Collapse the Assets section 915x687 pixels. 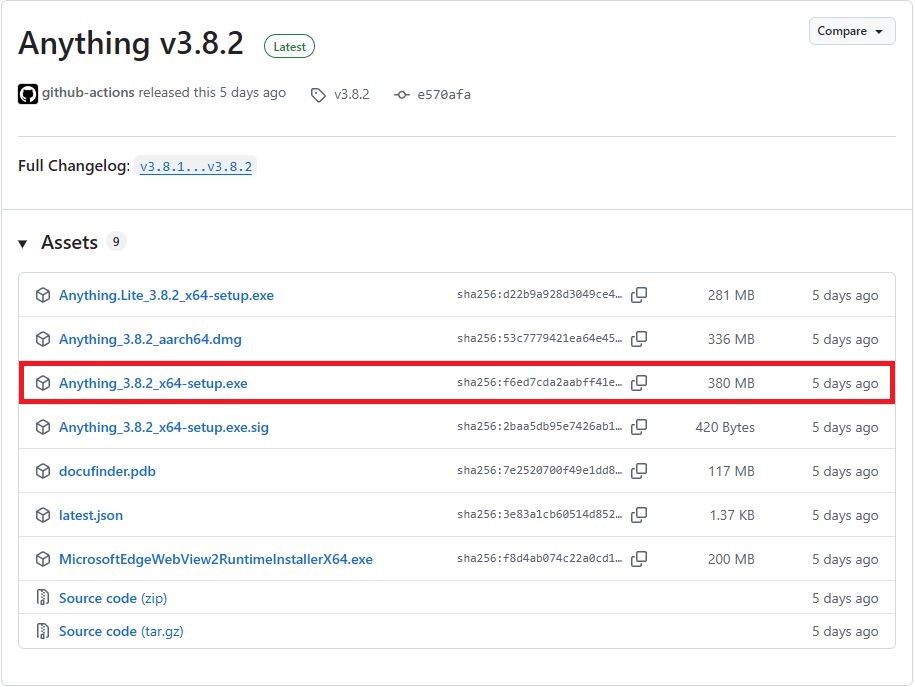point(23,243)
